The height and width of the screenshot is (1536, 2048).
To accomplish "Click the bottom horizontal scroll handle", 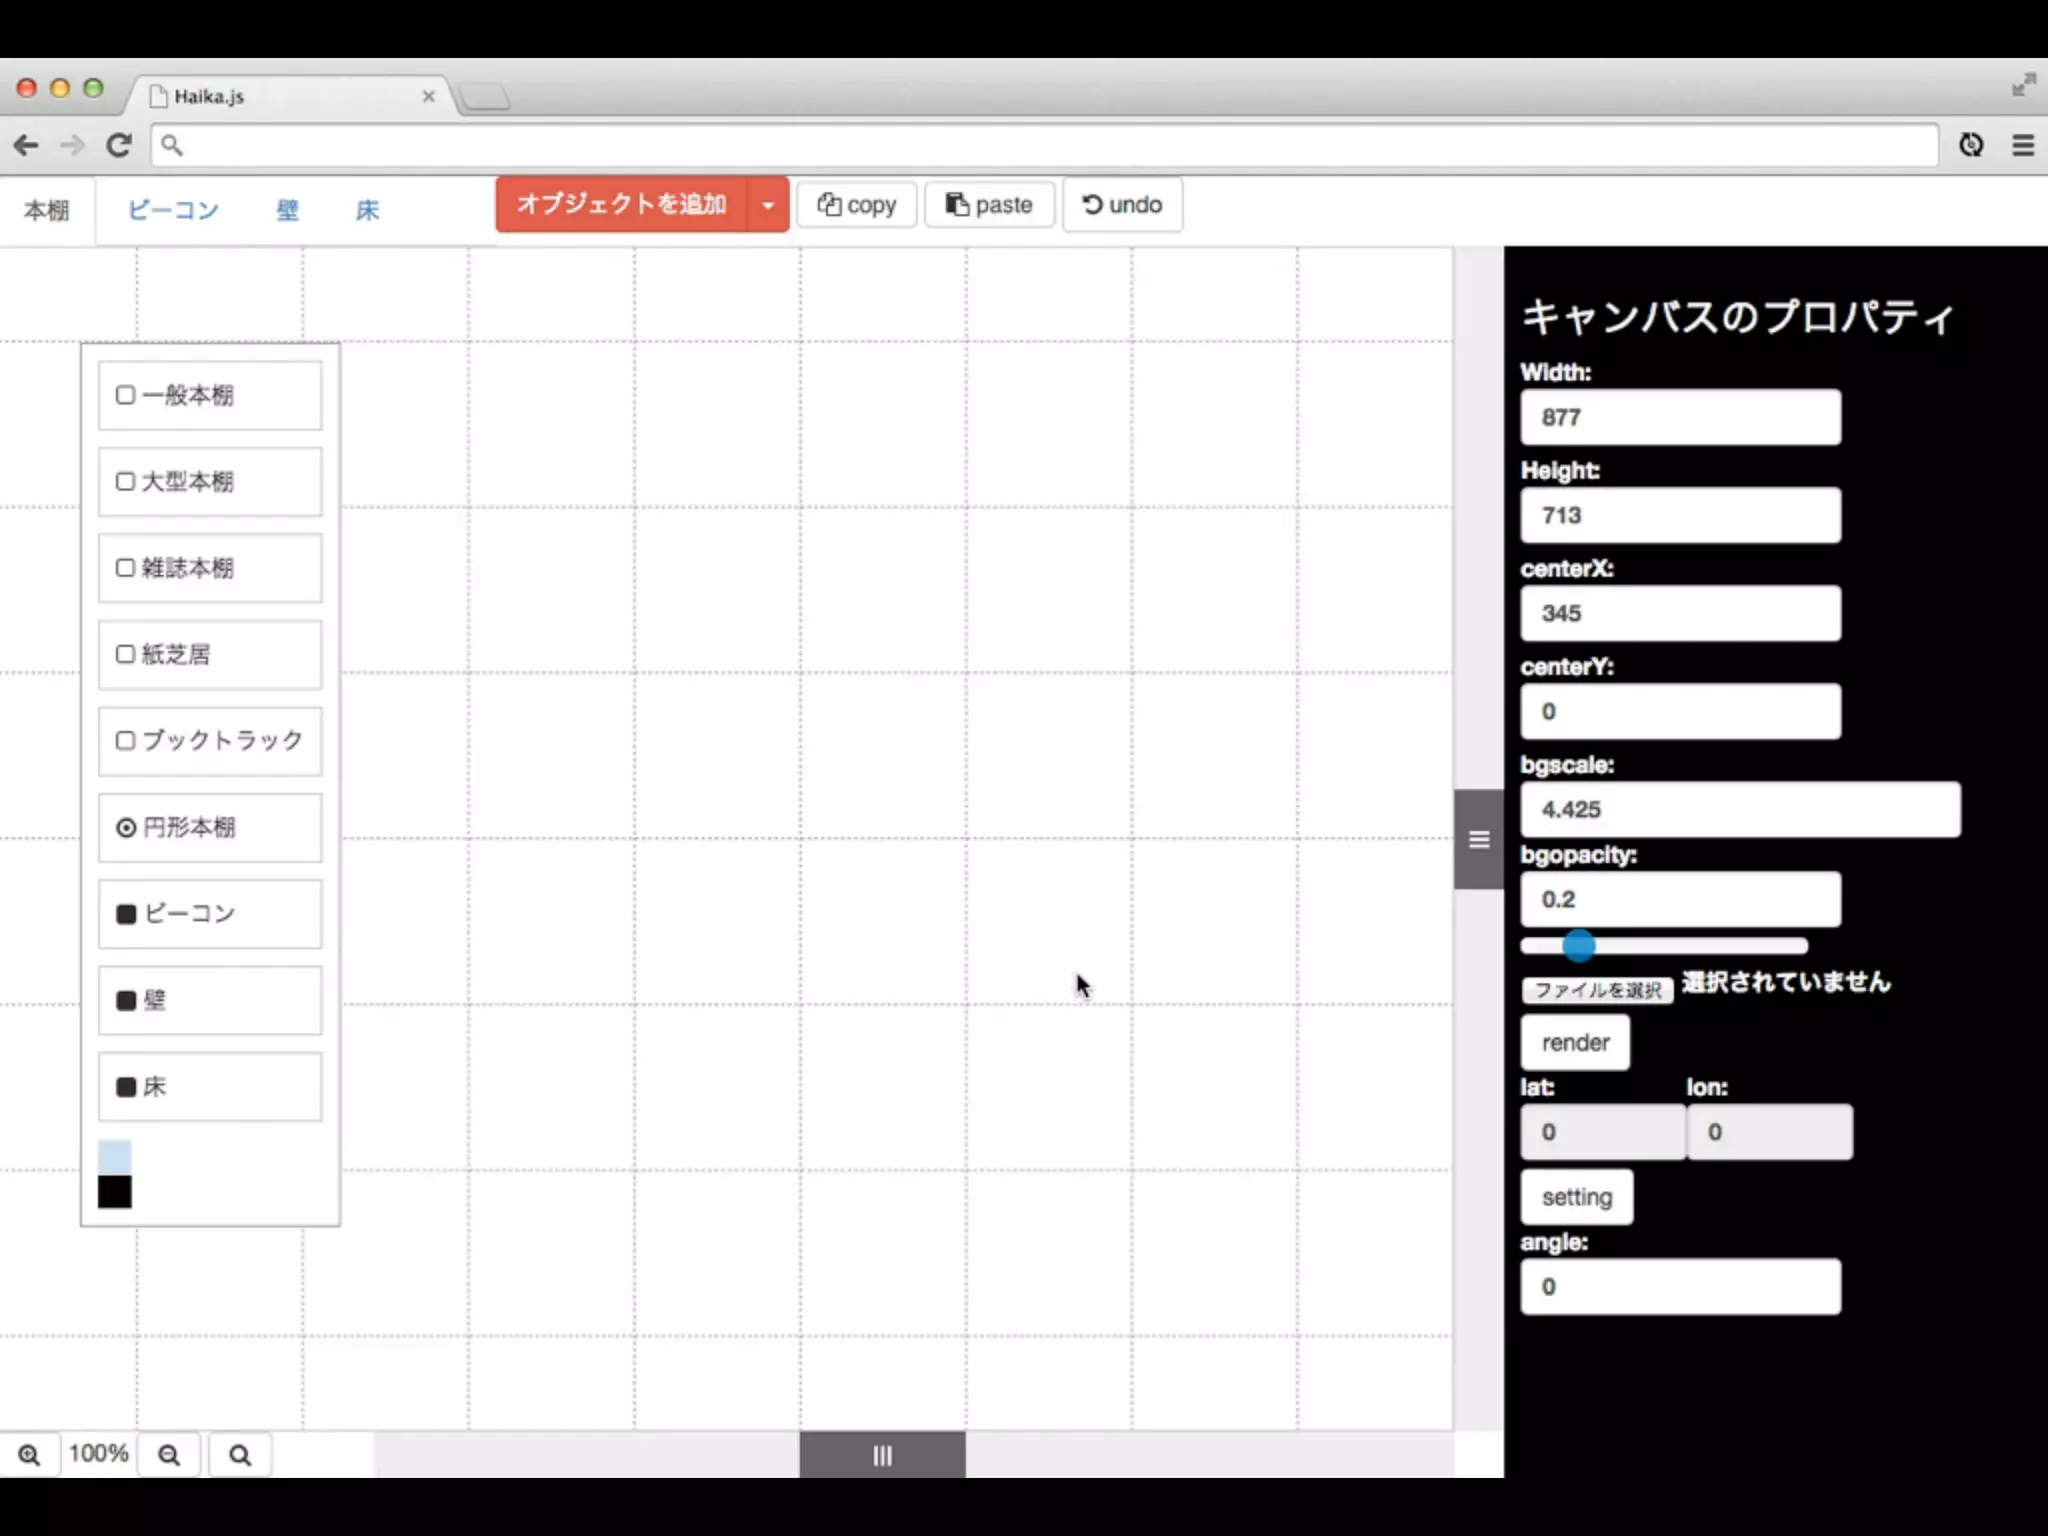I will (882, 1455).
